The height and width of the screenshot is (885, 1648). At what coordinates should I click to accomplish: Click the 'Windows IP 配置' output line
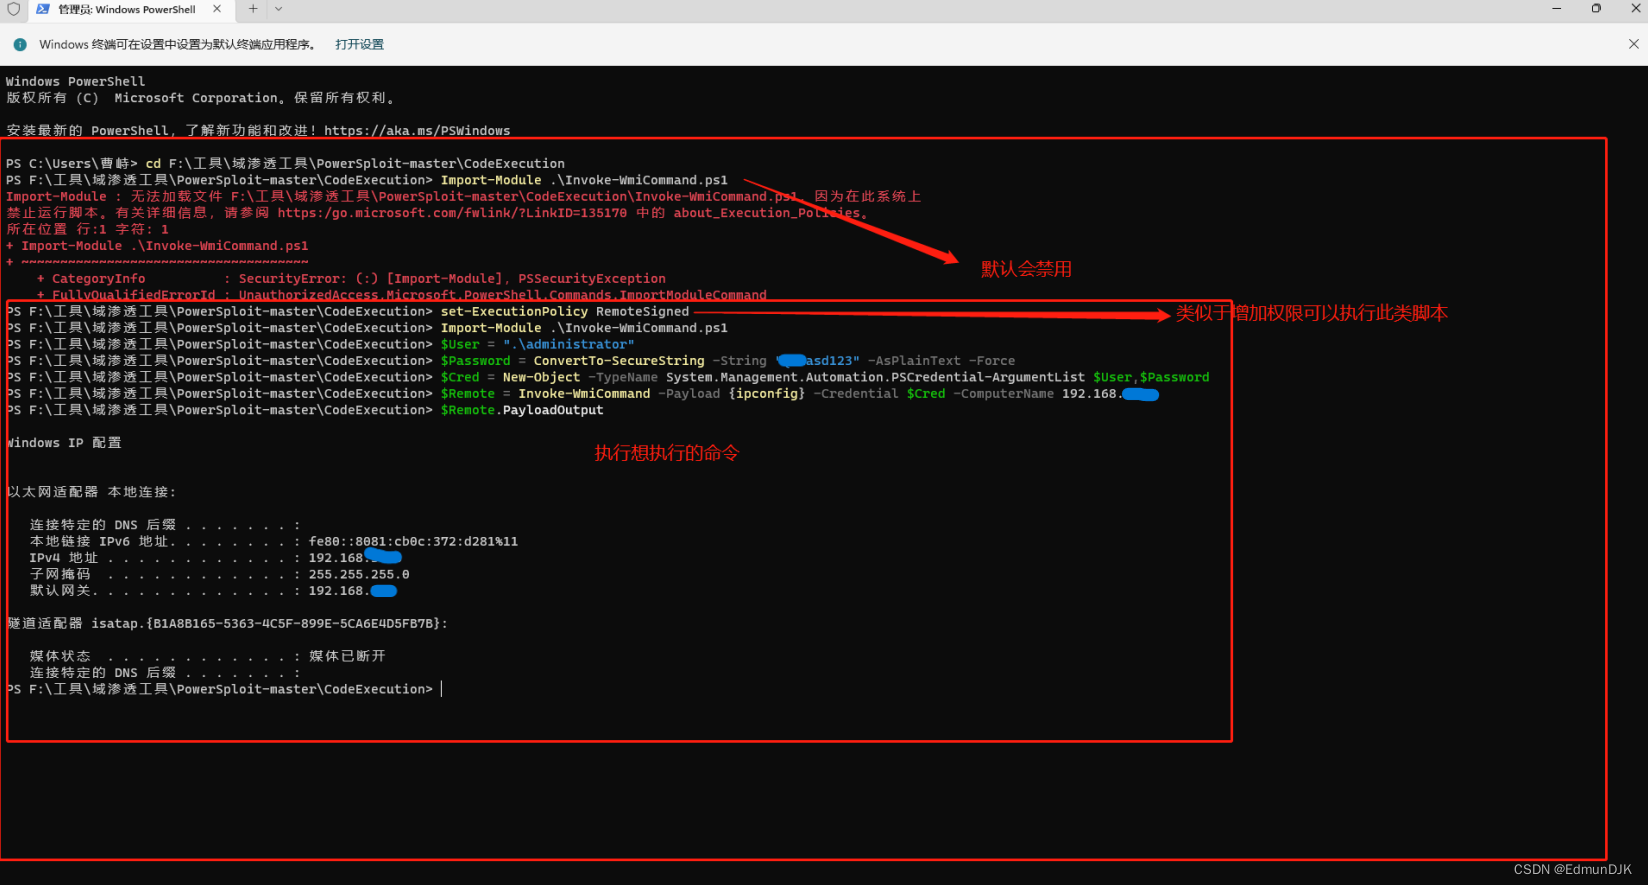point(64,443)
